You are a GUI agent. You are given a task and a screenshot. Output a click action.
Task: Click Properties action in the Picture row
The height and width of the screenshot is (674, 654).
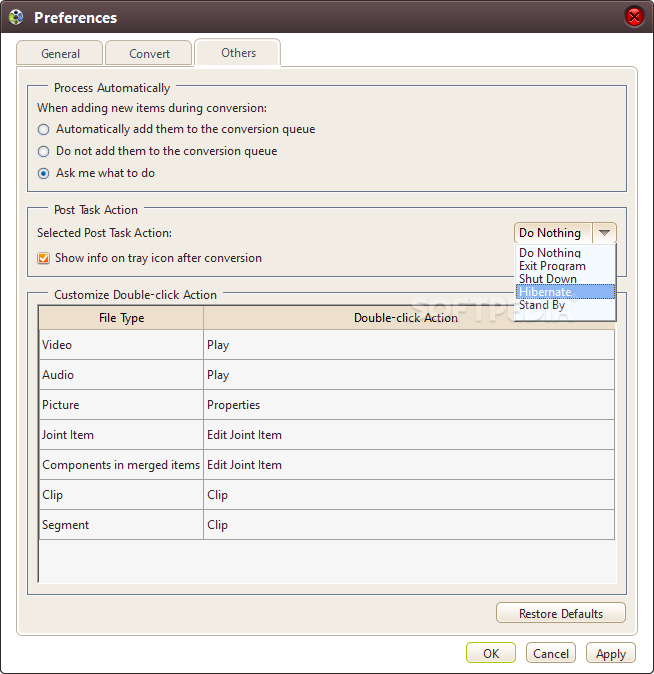pyautogui.click(x=409, y=405)
